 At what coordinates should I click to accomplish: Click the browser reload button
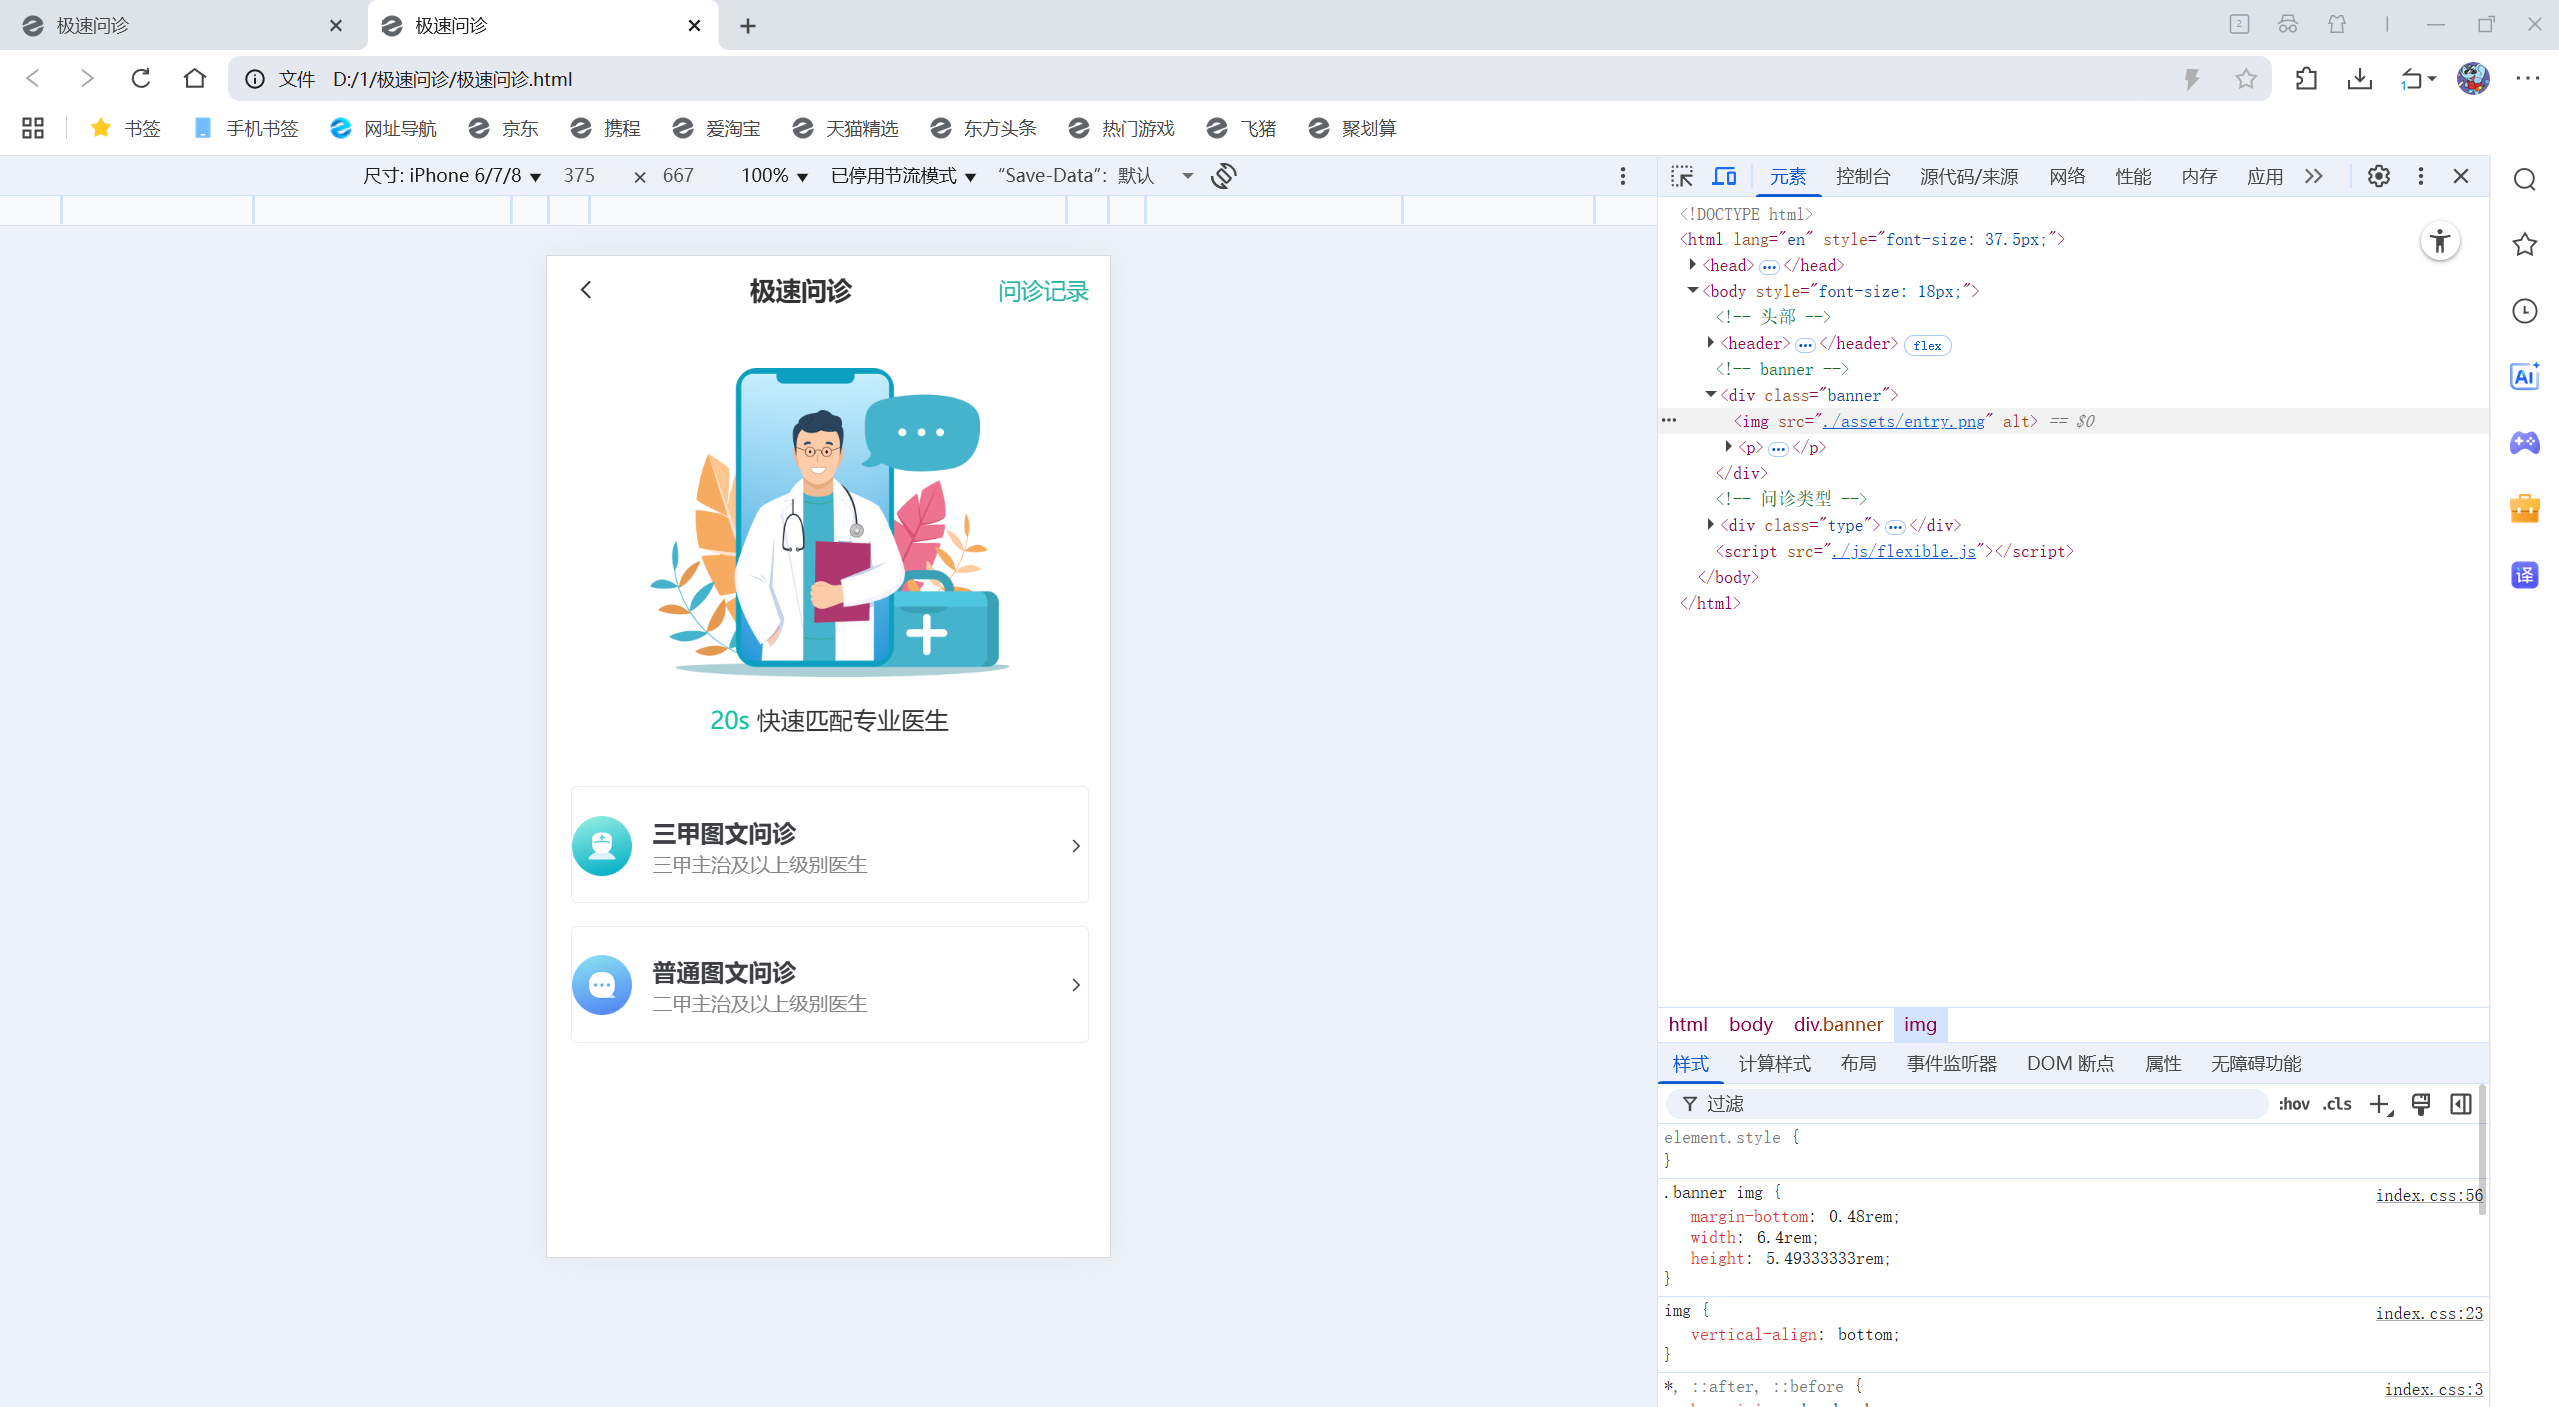[141, 78]
